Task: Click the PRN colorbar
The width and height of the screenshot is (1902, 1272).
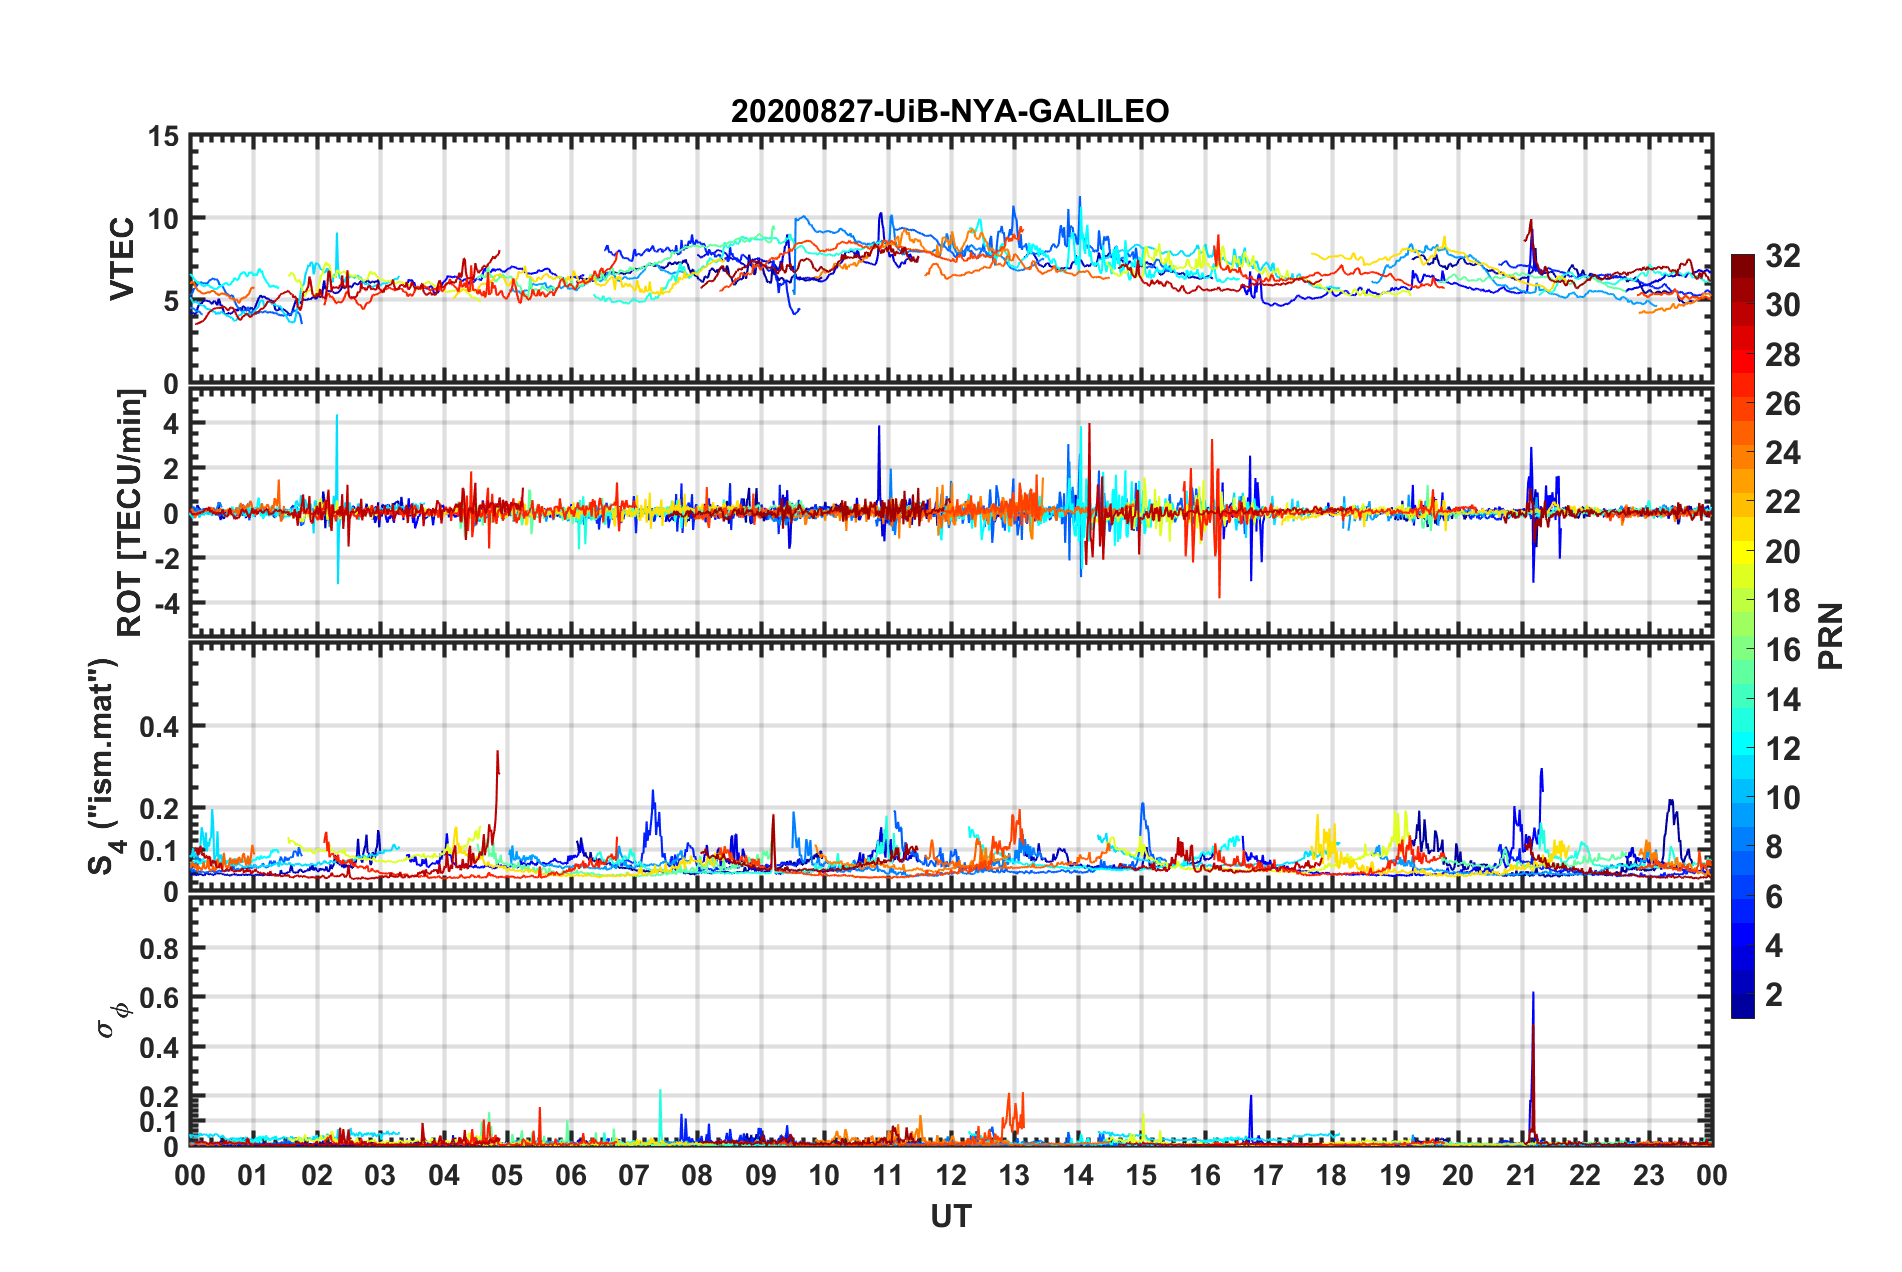Action: click(x=1743, y=636)
